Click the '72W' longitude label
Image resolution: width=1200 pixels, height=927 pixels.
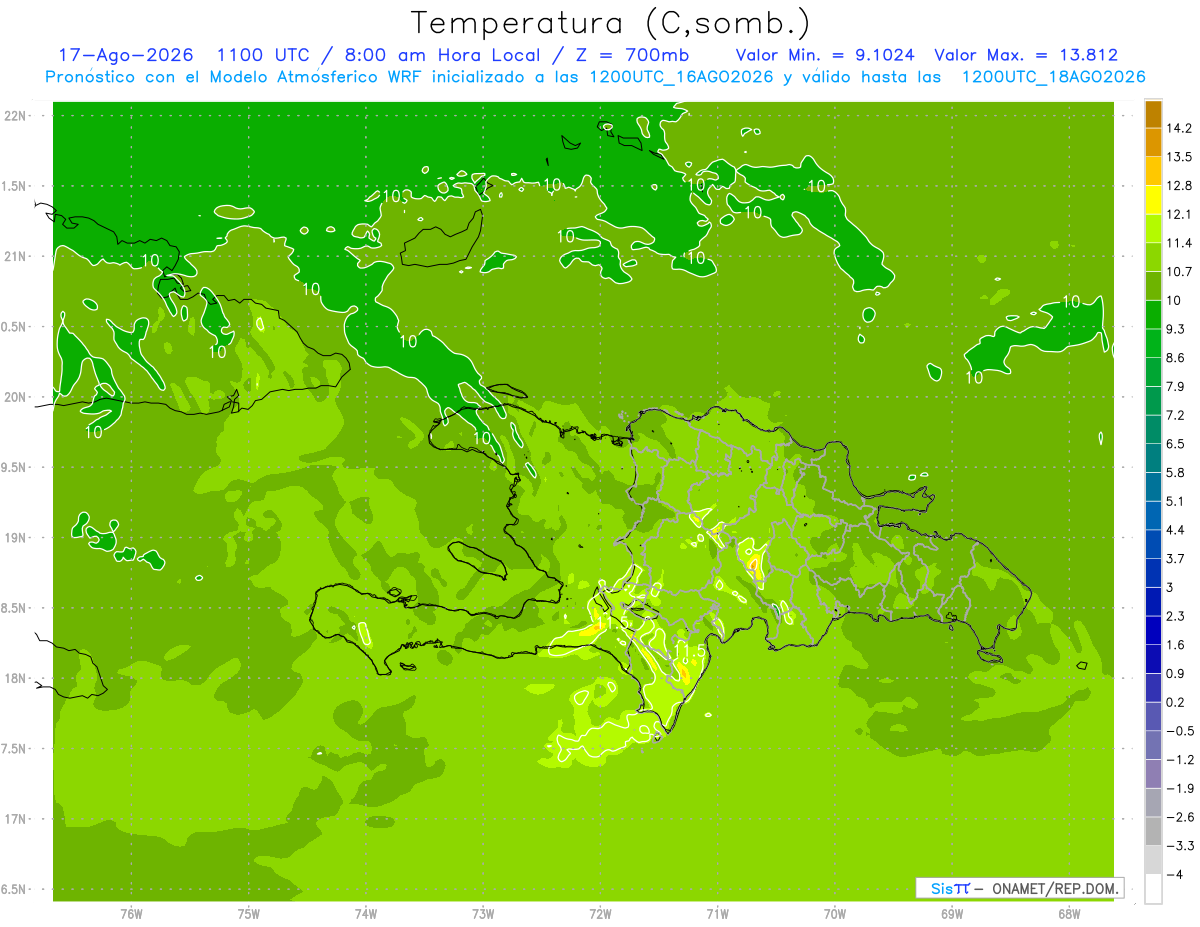coord(600,913)
